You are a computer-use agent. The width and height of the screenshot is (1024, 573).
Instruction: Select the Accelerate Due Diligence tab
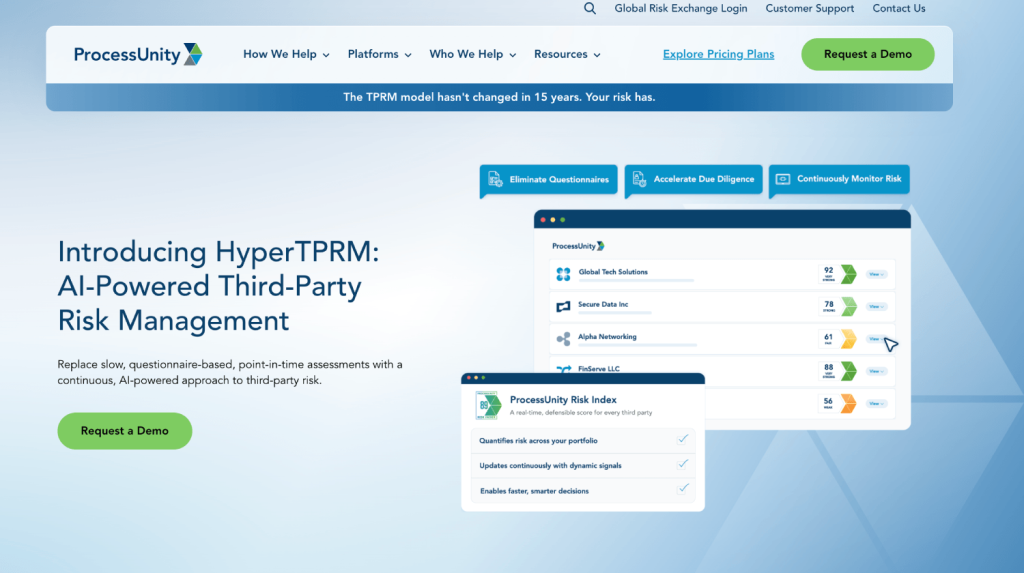[x=694, y=179]
